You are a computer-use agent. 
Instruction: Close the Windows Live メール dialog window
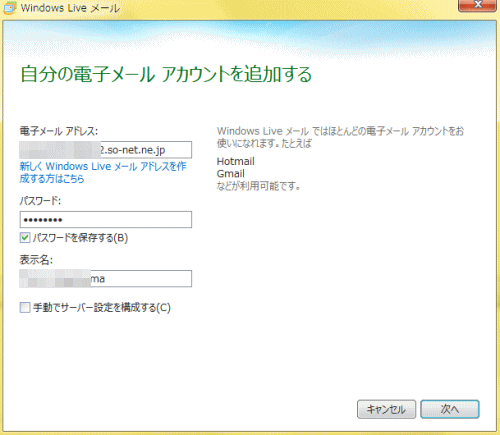point(477,5)
